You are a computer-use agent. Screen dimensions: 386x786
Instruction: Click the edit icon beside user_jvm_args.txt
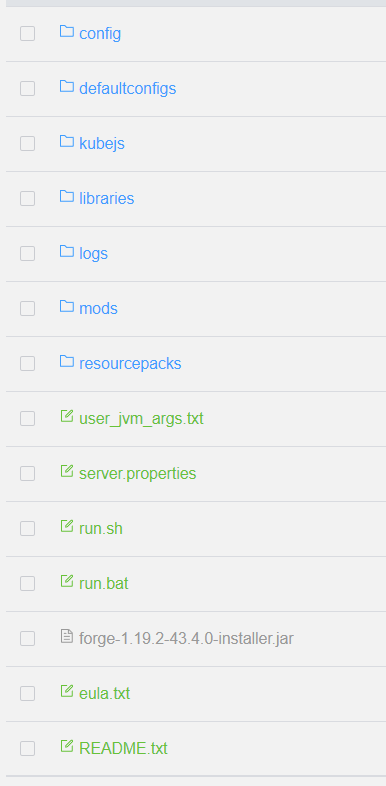(67, 416)
